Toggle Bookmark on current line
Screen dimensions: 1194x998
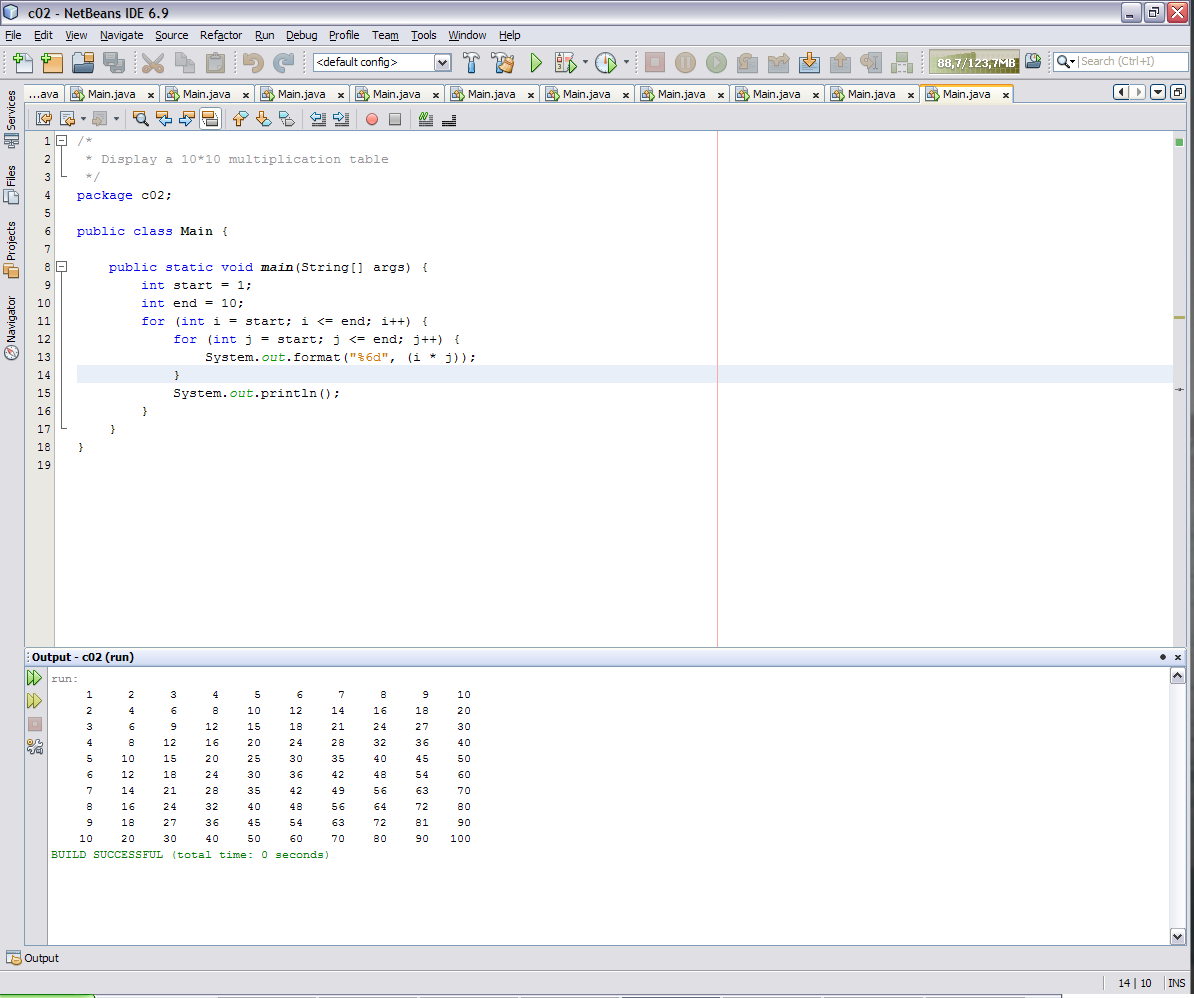(x=287, y=119)
